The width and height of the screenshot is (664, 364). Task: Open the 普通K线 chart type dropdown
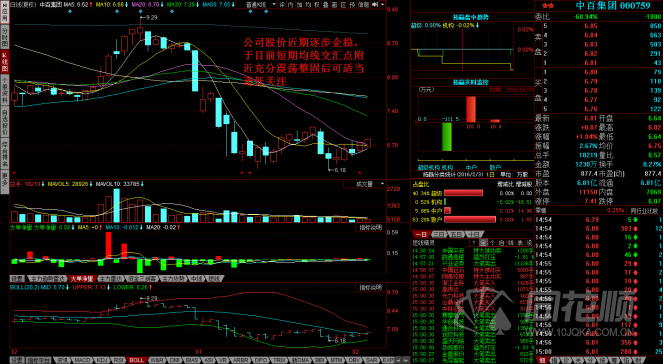coord(261,5)
